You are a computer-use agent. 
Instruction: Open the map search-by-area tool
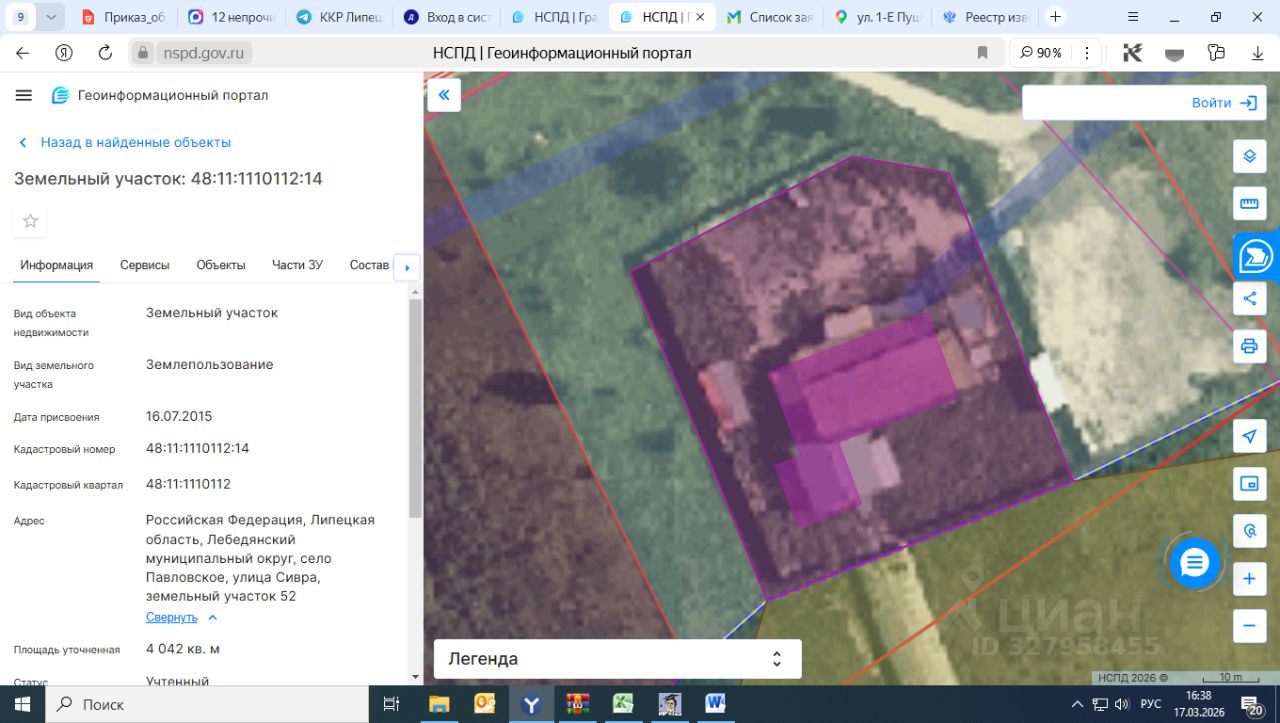(x=1249, y=531)
